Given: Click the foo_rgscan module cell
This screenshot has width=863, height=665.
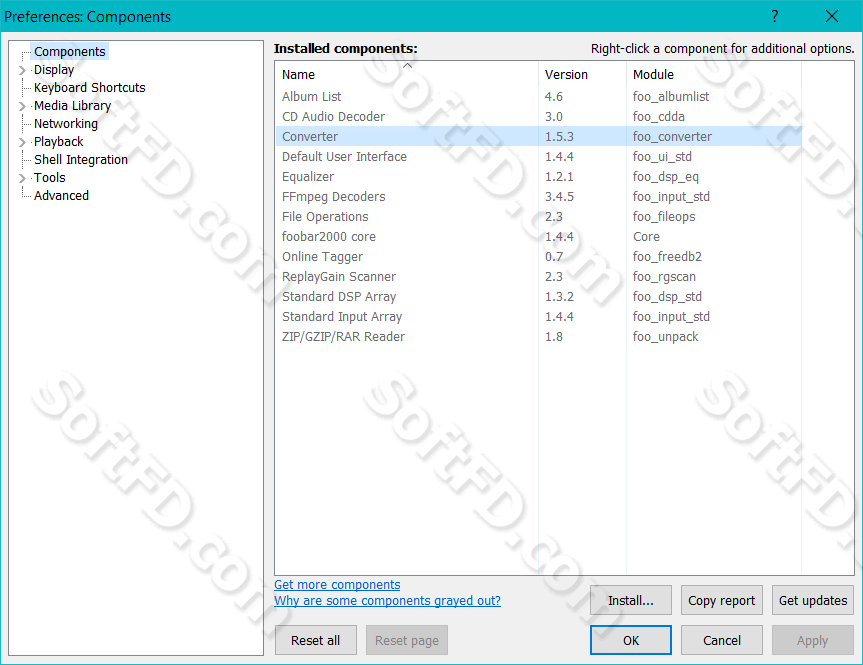Looking at the screenshot, I should pos(664,276).
